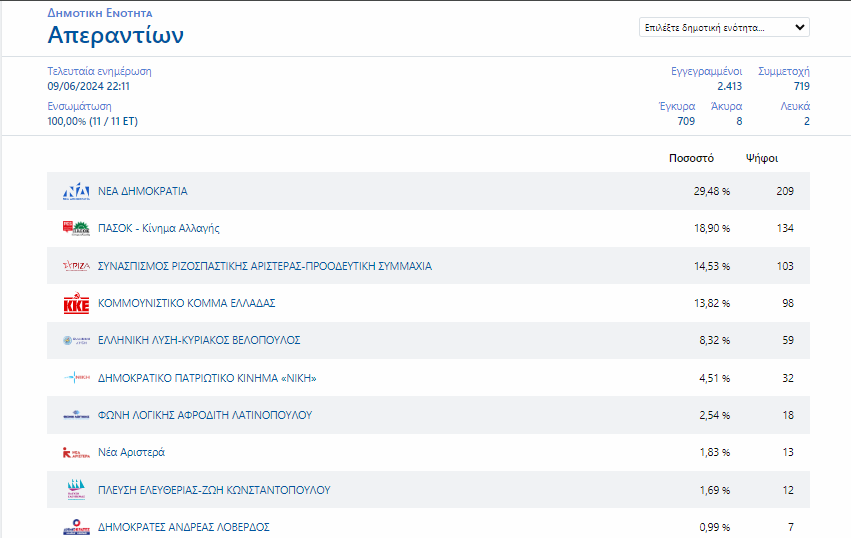Image resolution: width=851 pixels, height=538 pixels.
Task: Click the 13 votes cell
Action: pyautogui.click(x=788, y=452)
